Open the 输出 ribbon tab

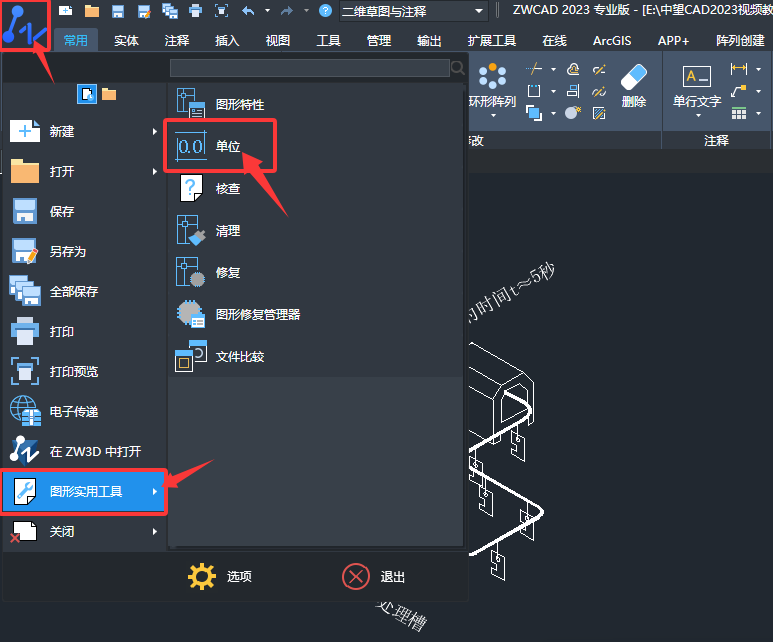429,40
